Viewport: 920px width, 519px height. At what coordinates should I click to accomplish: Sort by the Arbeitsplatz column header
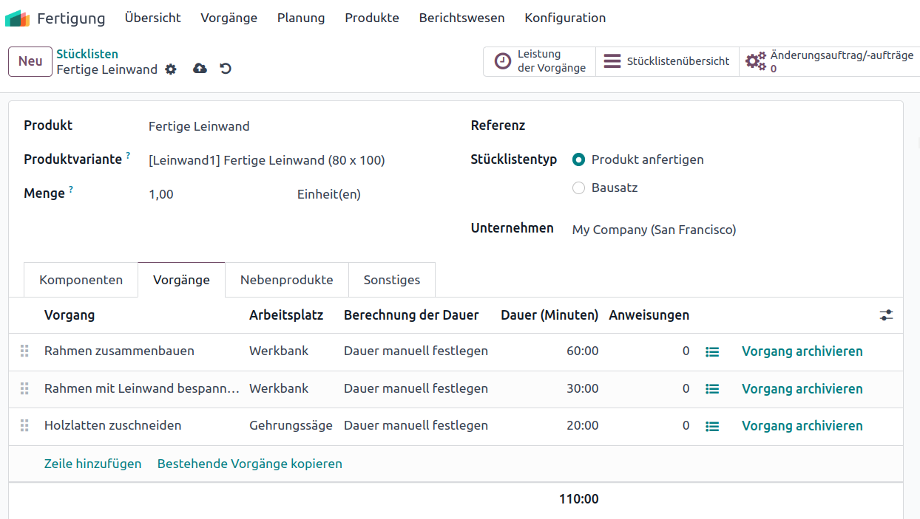point(286,315)
